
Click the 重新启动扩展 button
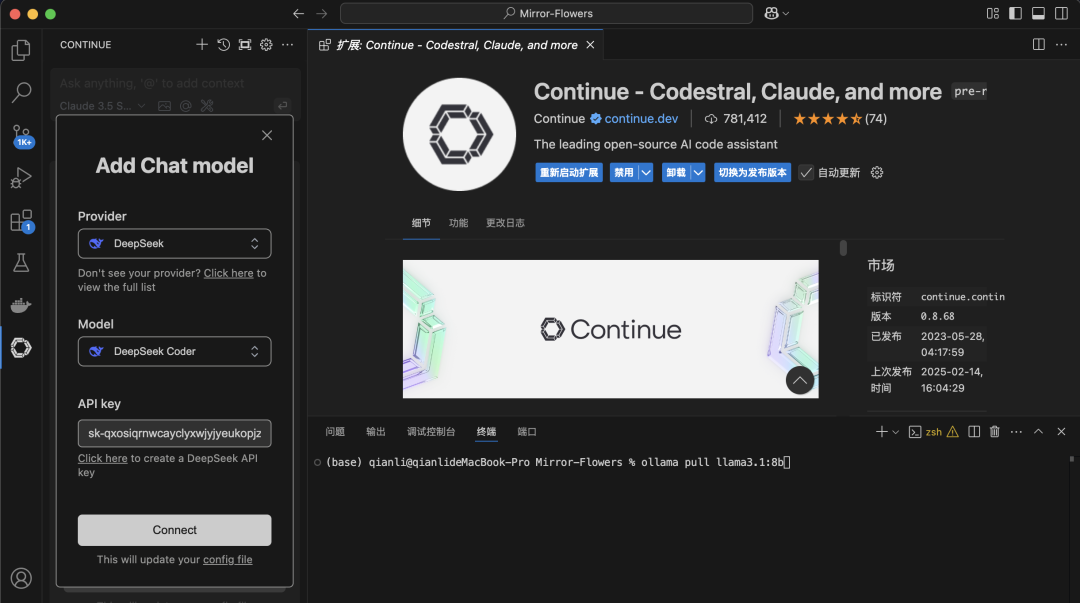click(569, 172)
